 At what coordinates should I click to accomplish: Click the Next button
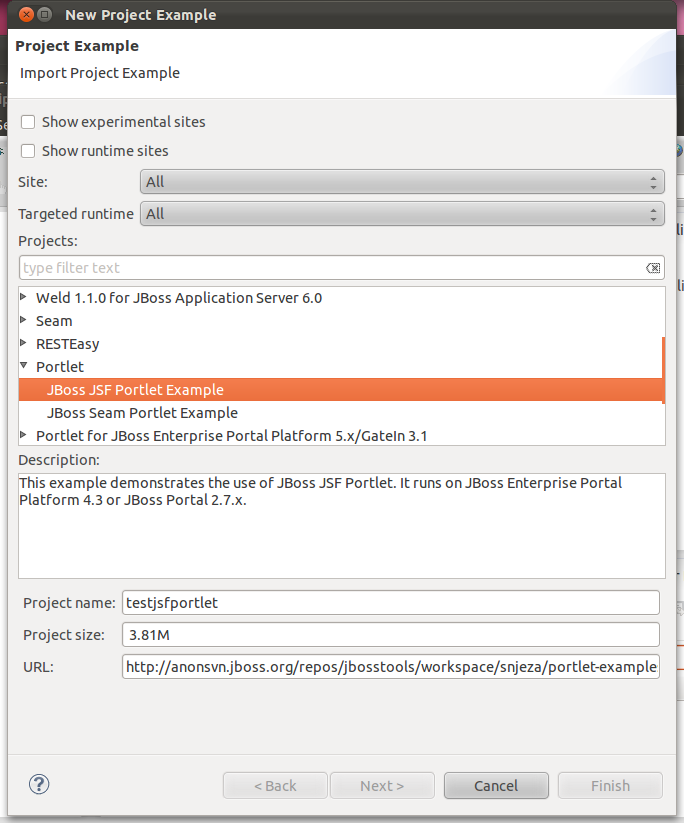tap(382, 785)
